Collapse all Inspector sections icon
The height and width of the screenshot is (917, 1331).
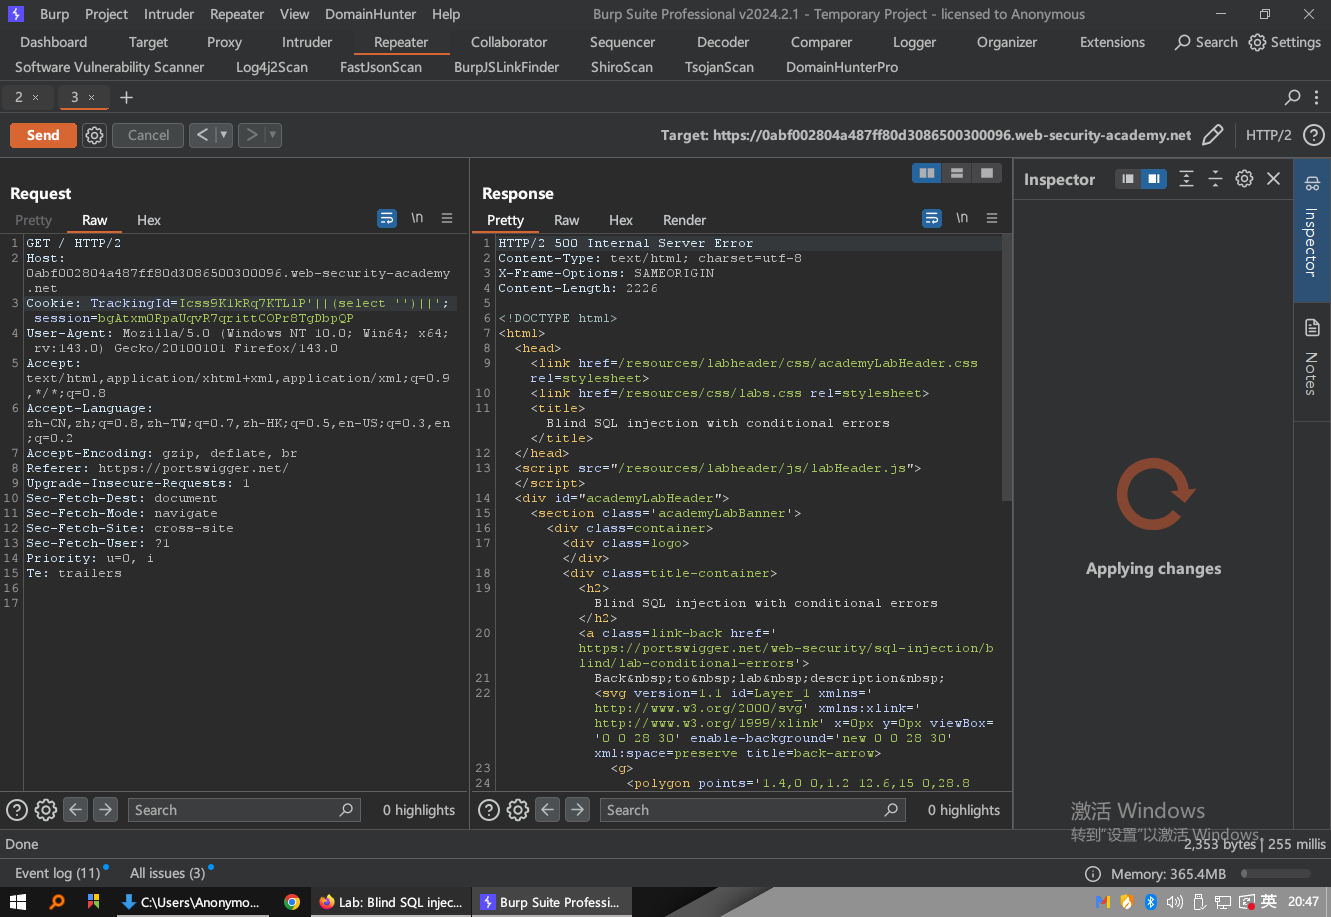click(x=1215, y=179)
